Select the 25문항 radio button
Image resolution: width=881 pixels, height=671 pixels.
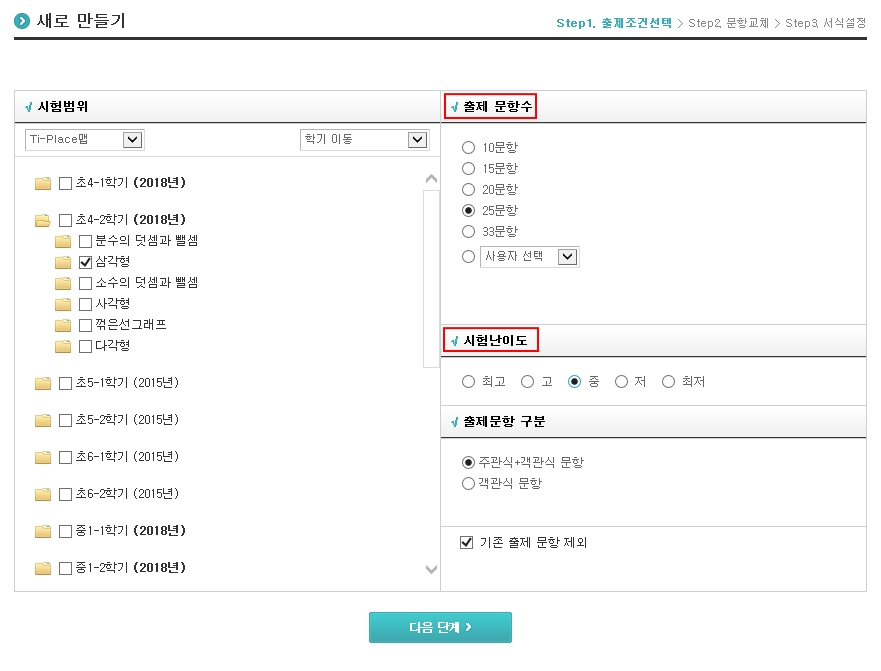468,211
